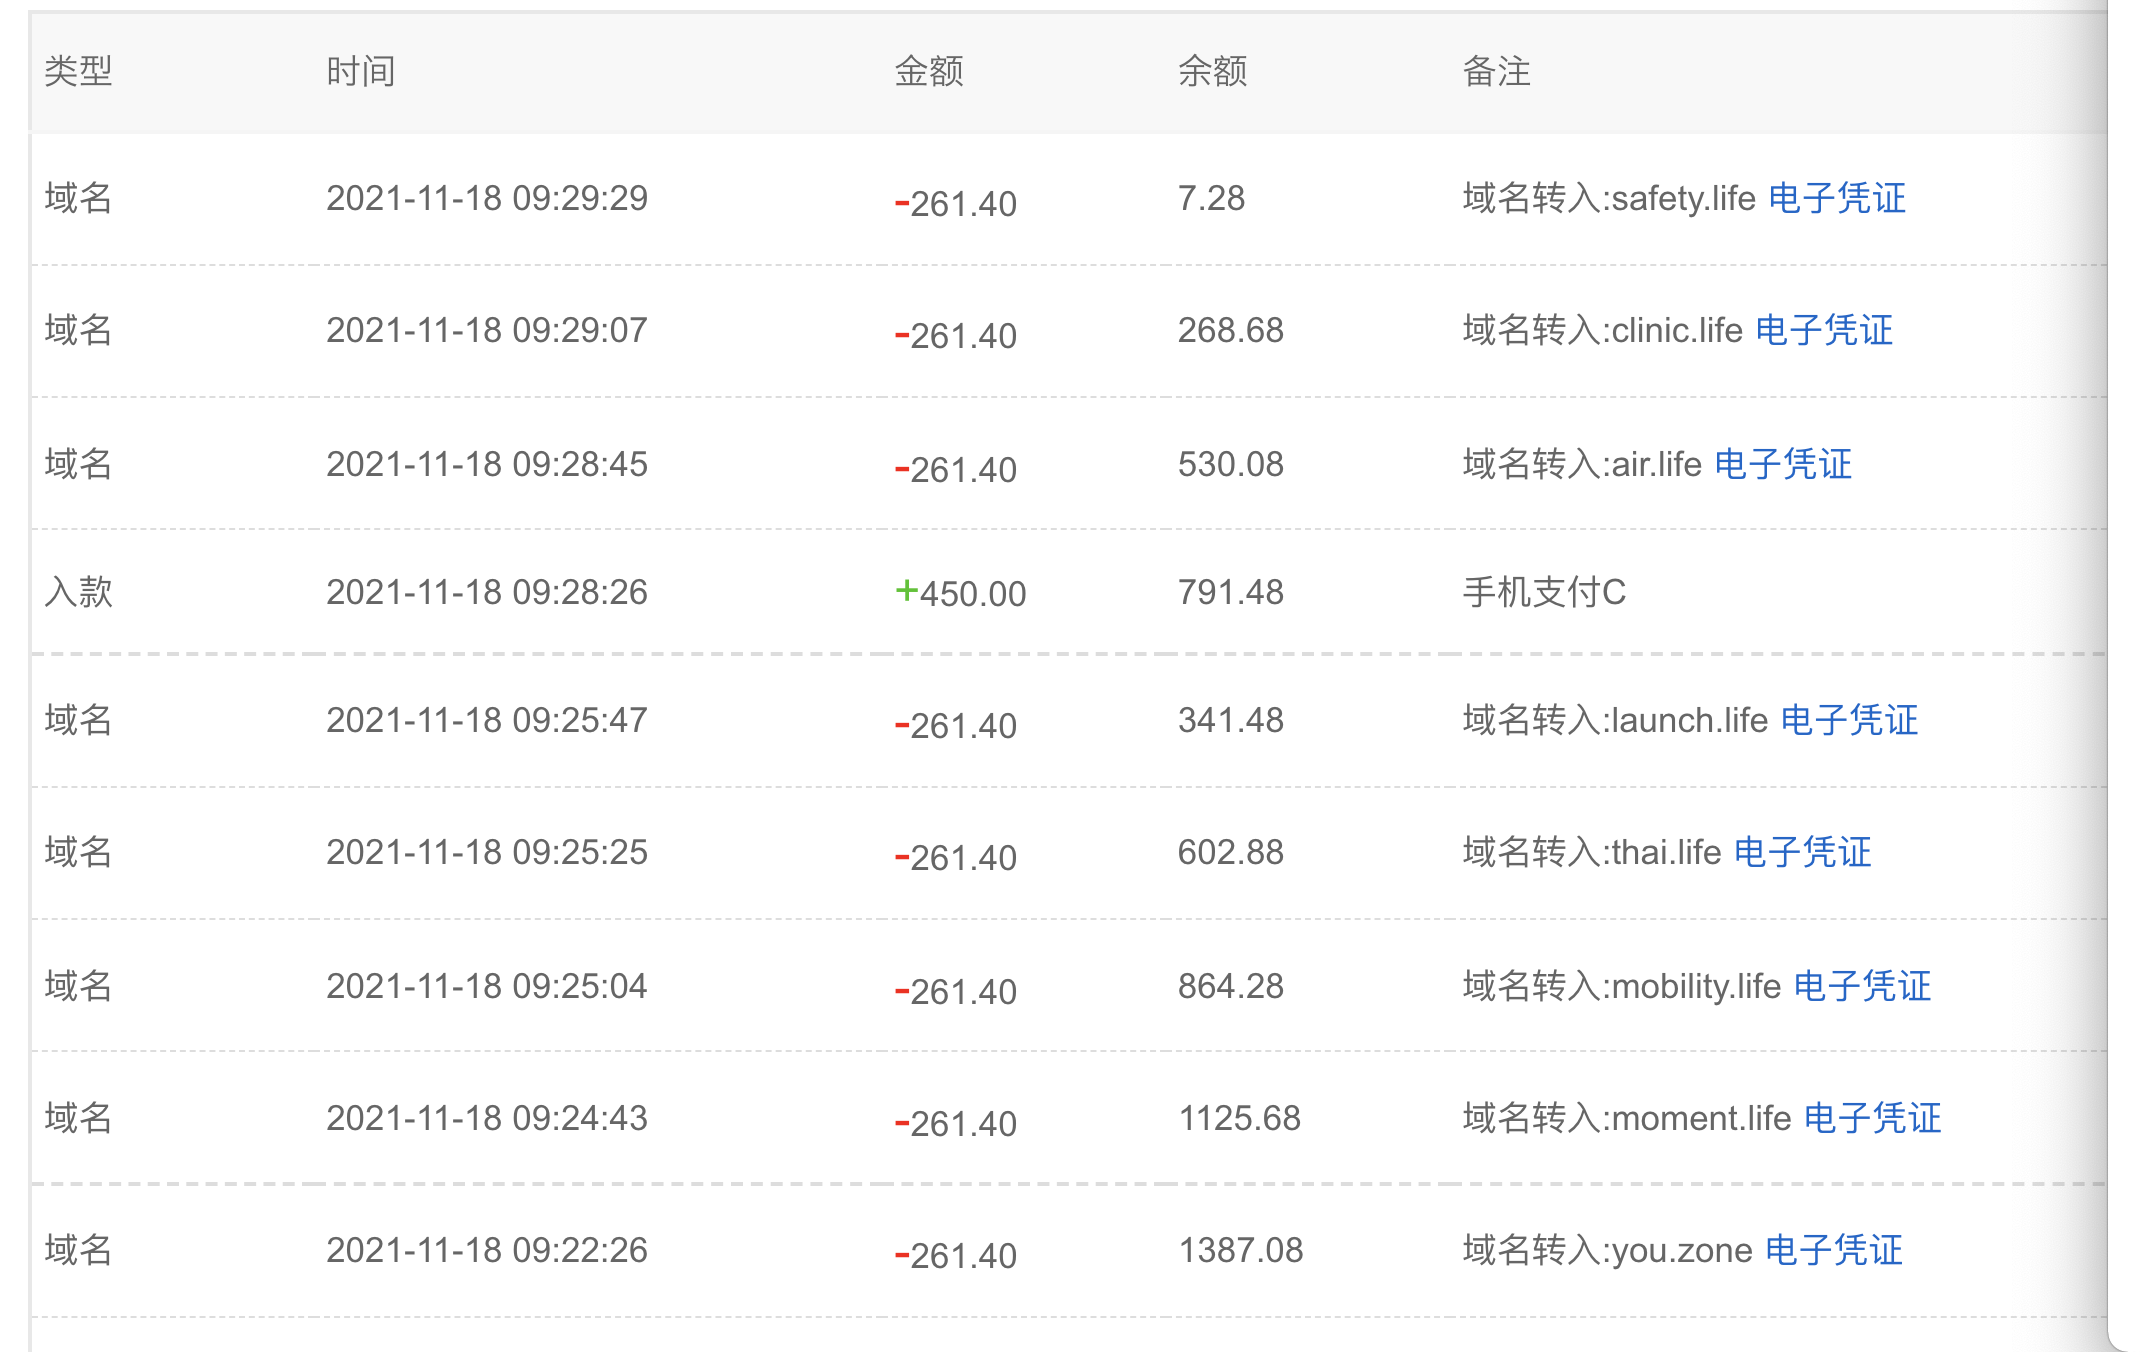Screen dimensions: 2142x1352
Task: Click the 类型 column header
Action: point(78,71)
